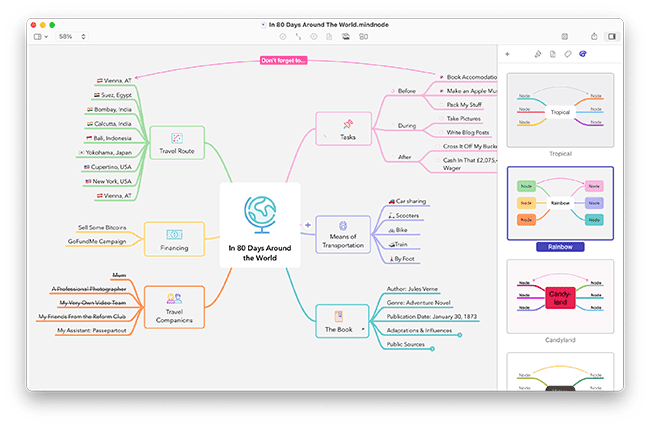
Task: Select the Before progress circle indicator
Action: (x=393, y=91)
